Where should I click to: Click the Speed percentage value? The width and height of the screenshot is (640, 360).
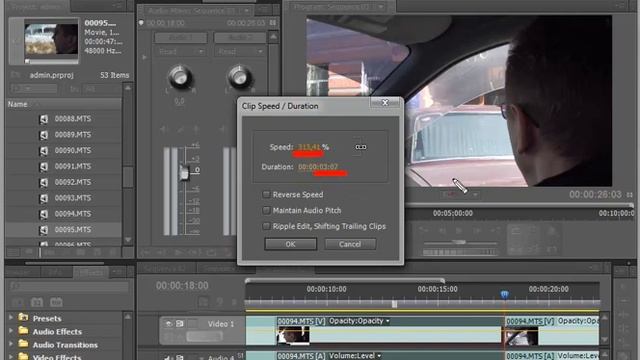(310, 147)
